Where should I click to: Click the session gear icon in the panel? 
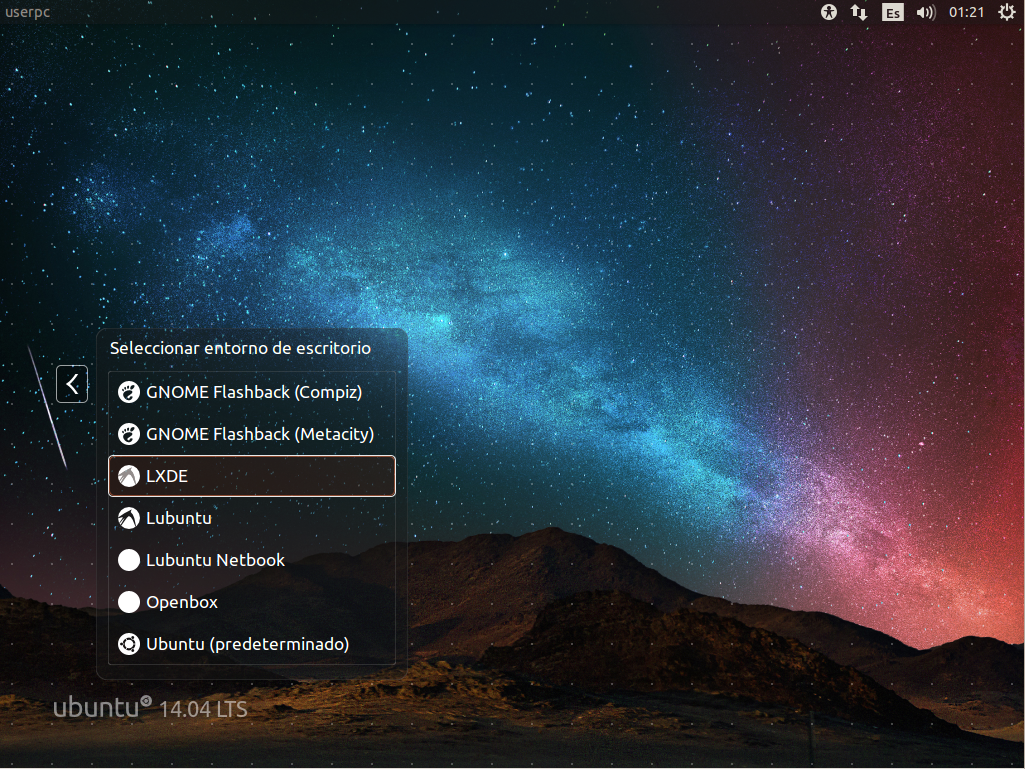(1006, 13)
